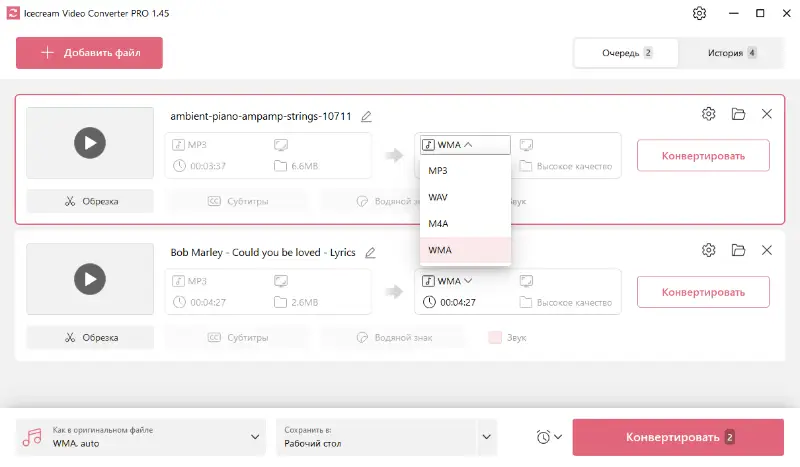
Task: Play the ambient-piano preview thumbnail
Action: [90, 143]
